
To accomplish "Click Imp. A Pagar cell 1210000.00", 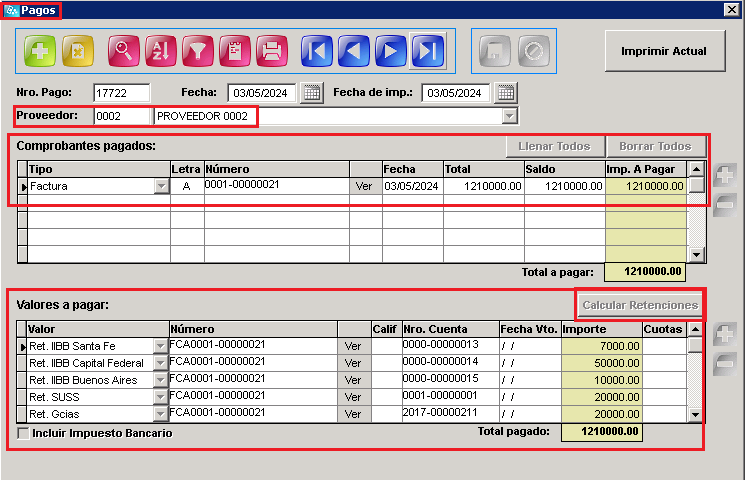I will [x=646, y=186].
